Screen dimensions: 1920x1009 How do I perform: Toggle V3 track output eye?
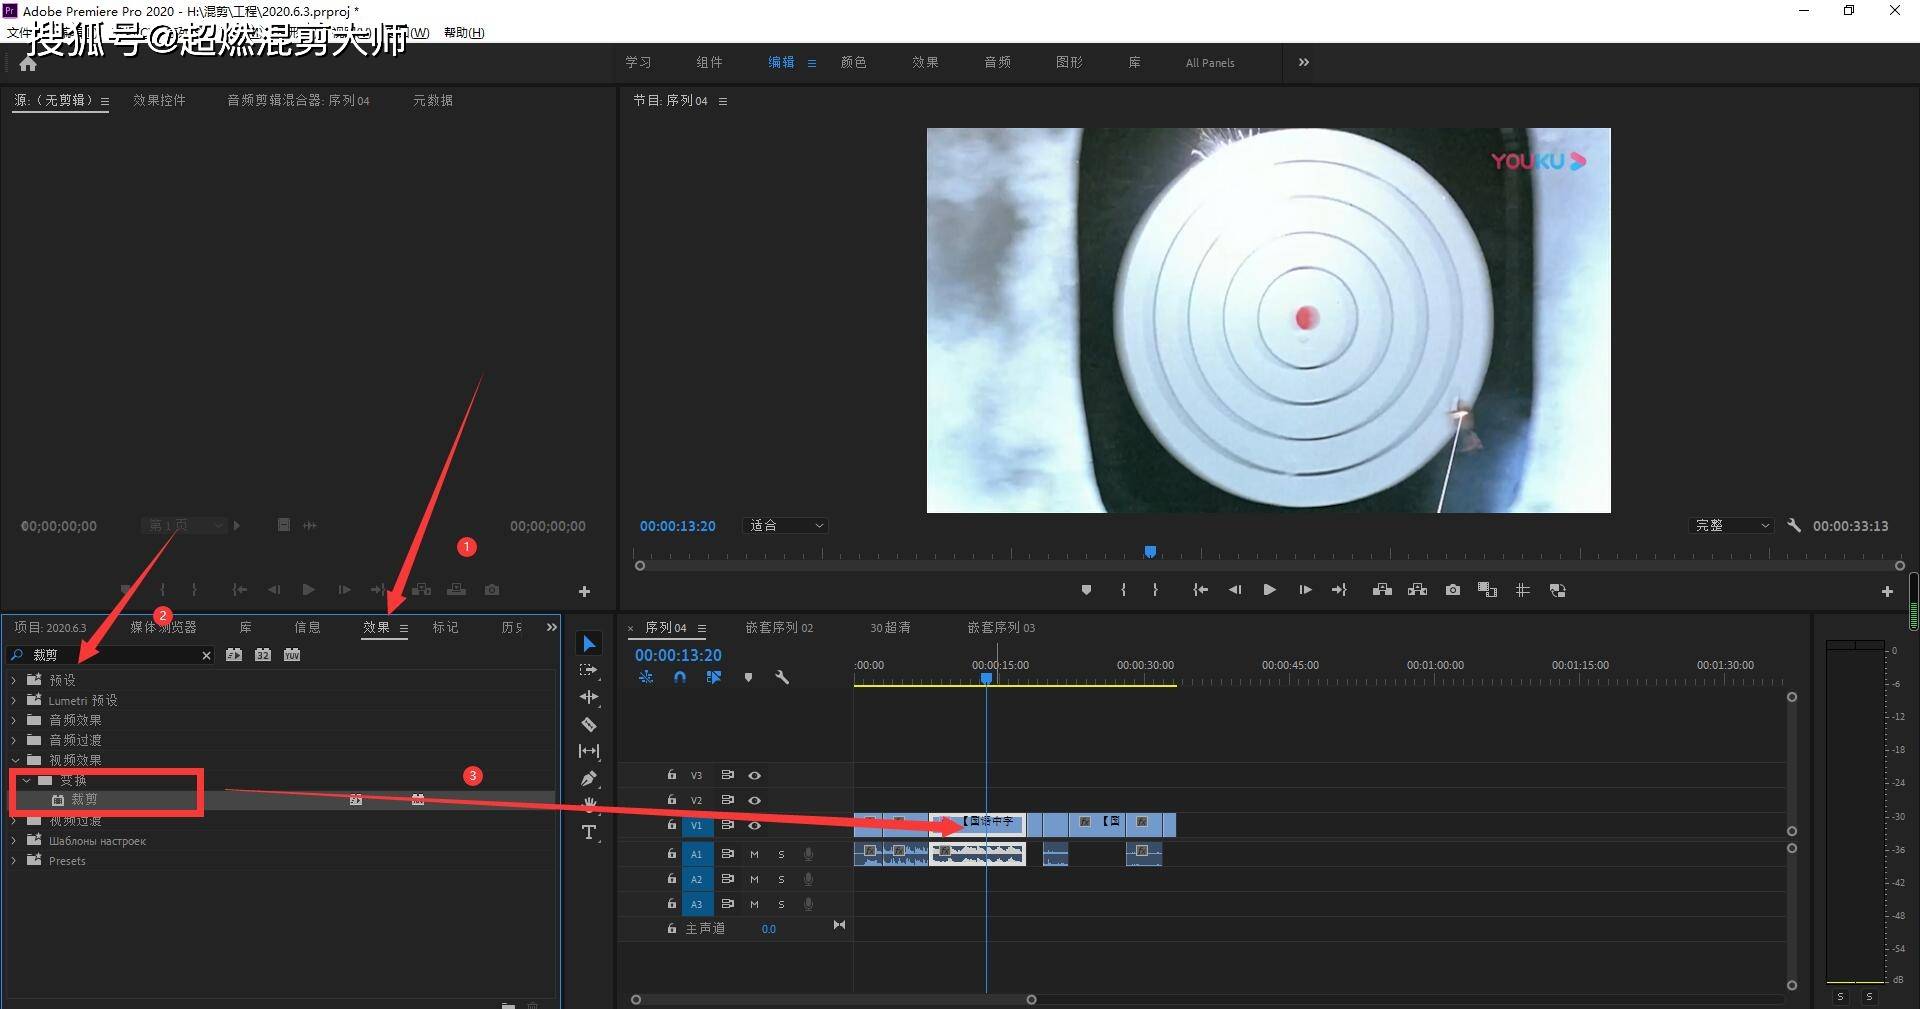pos(755,775)
